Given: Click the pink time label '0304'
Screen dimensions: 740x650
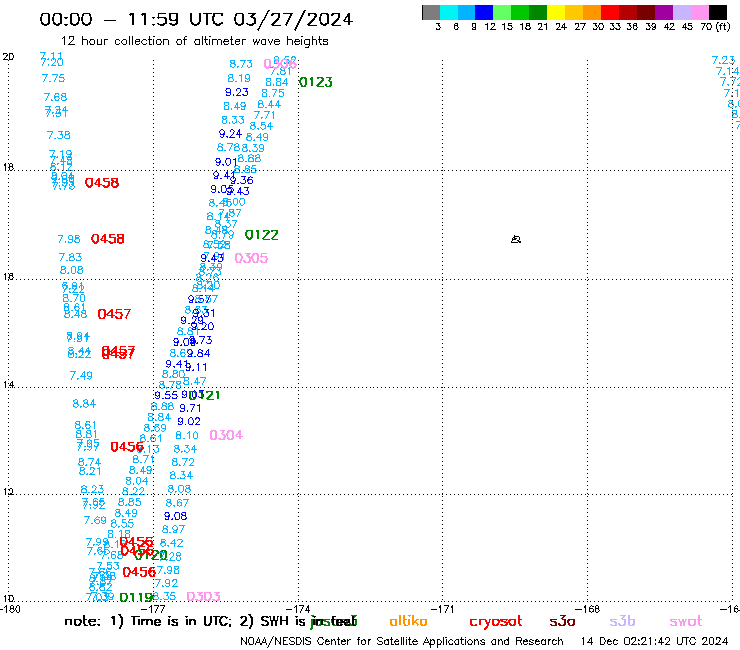Looking at the screenshot, I should coord(226,435).
